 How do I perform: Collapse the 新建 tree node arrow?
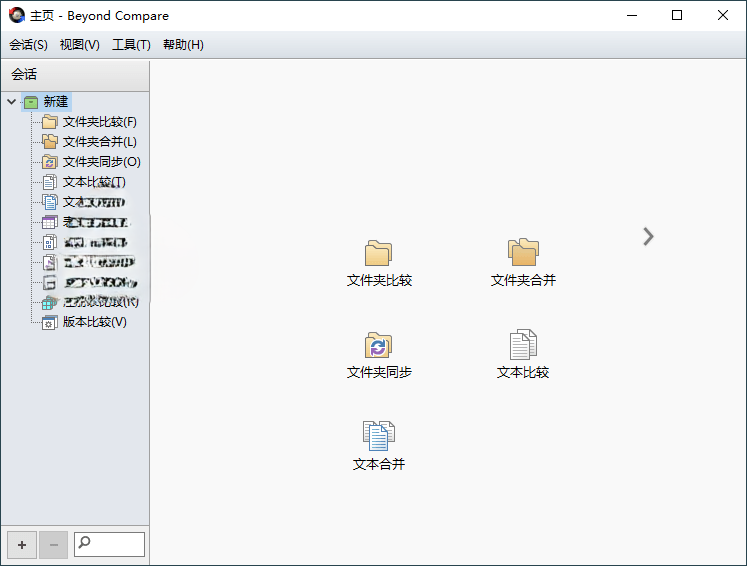pyautogui.click(x=12, y=101)
